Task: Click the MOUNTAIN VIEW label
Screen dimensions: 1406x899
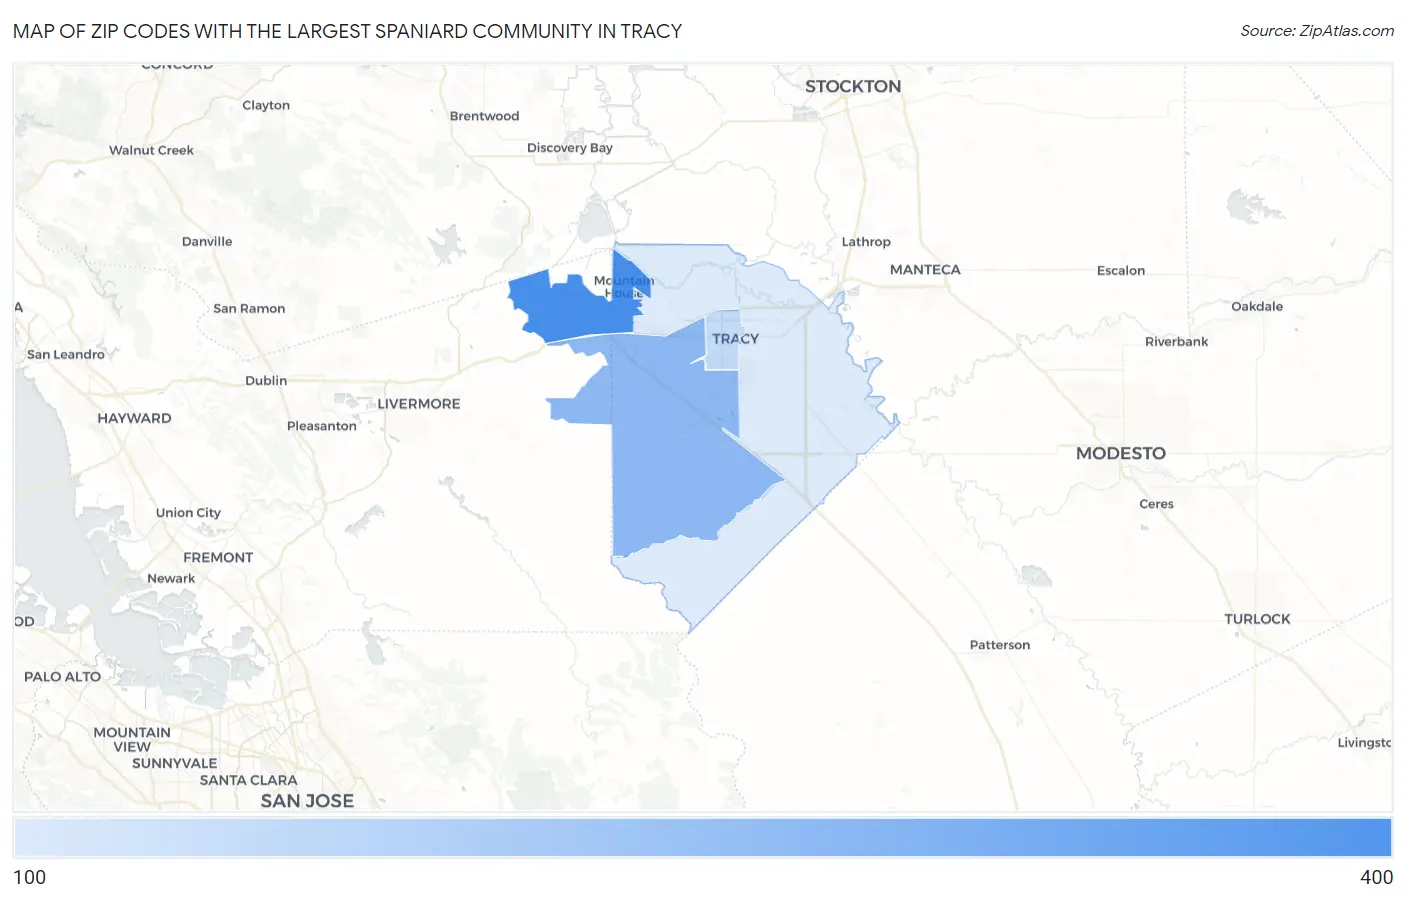Action: click(132, 740)
